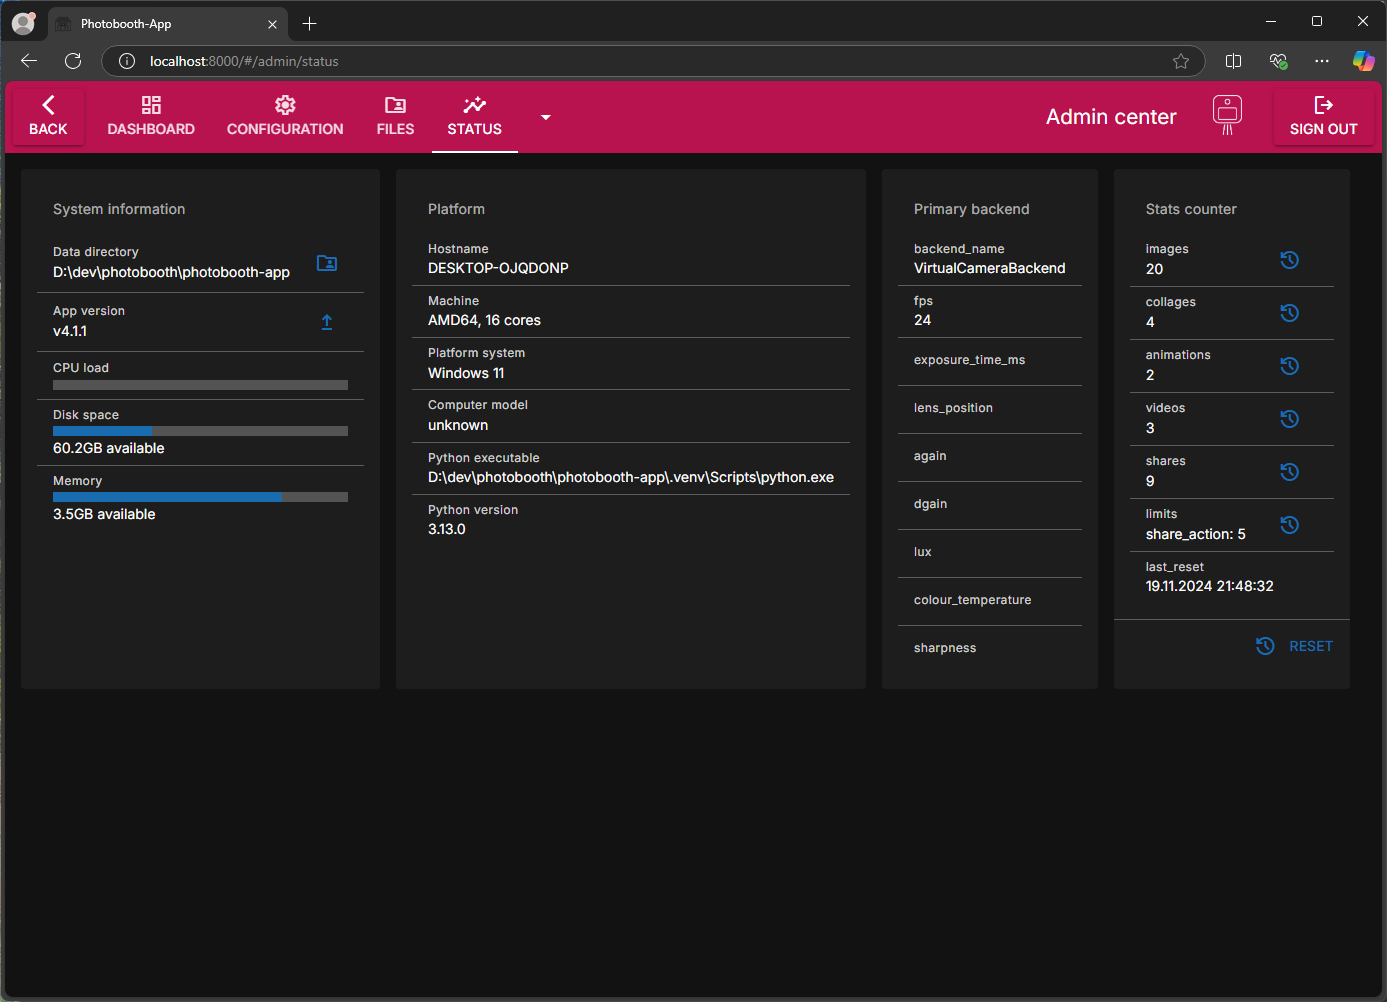Image resolution: width=1387 pixels, height=1002 pixels.
Task: Open a new browser tab
Action: 309,23
